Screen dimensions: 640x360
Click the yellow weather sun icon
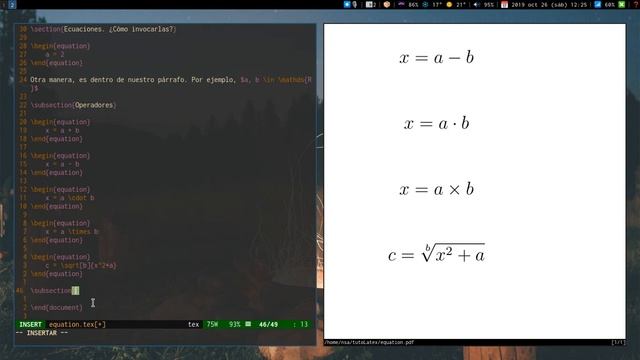tap(449, 4)
